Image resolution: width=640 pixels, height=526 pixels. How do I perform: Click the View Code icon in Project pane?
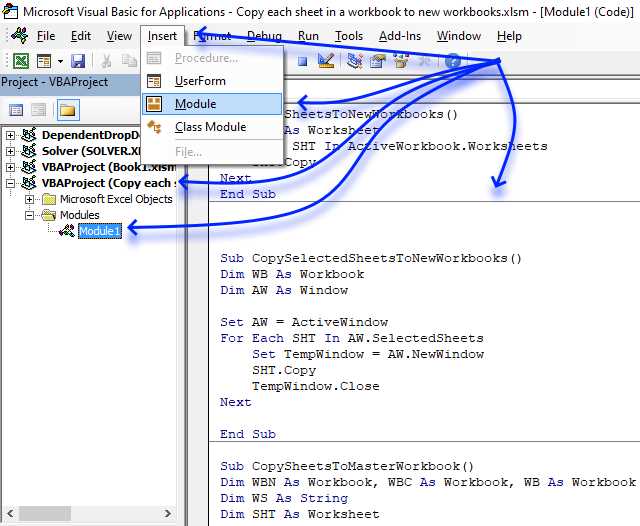click(16, 110)
